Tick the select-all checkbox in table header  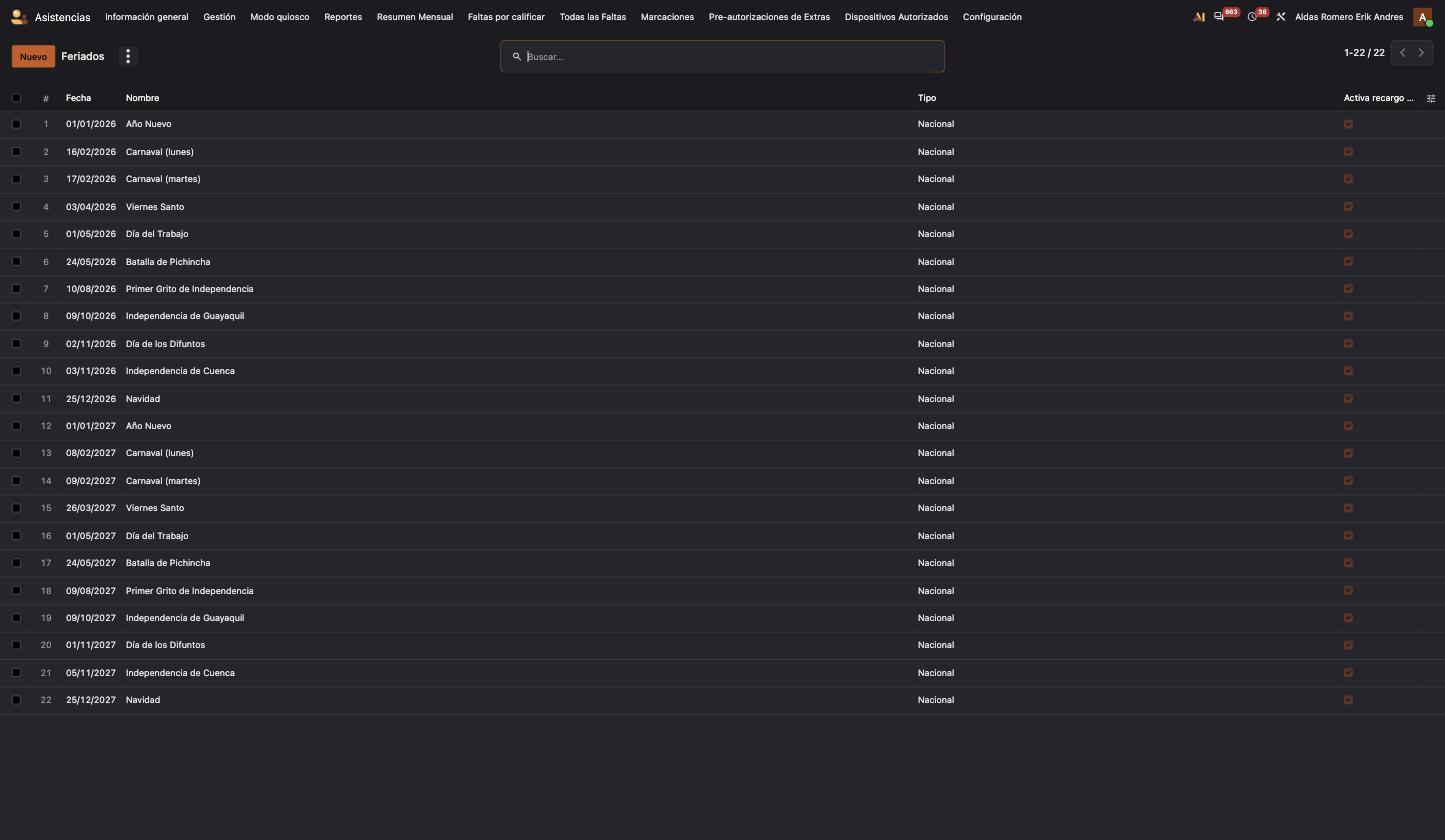click(16, 98)
